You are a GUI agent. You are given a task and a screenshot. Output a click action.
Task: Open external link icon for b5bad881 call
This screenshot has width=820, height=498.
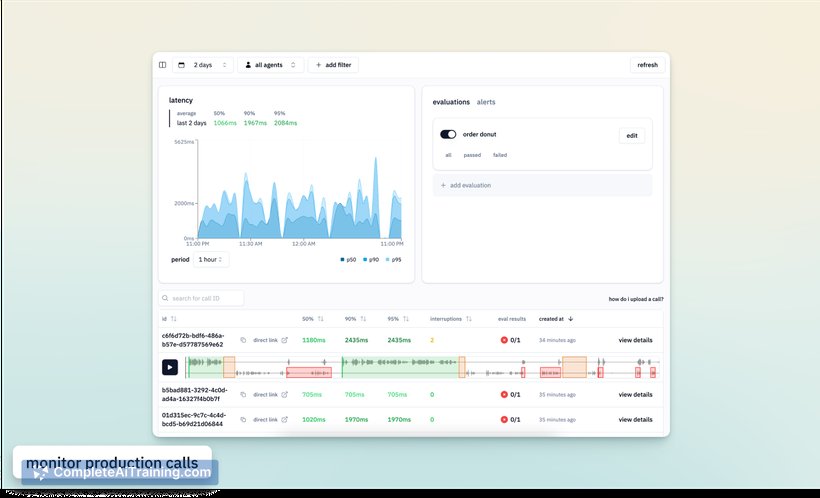click(x=284, y=394)
